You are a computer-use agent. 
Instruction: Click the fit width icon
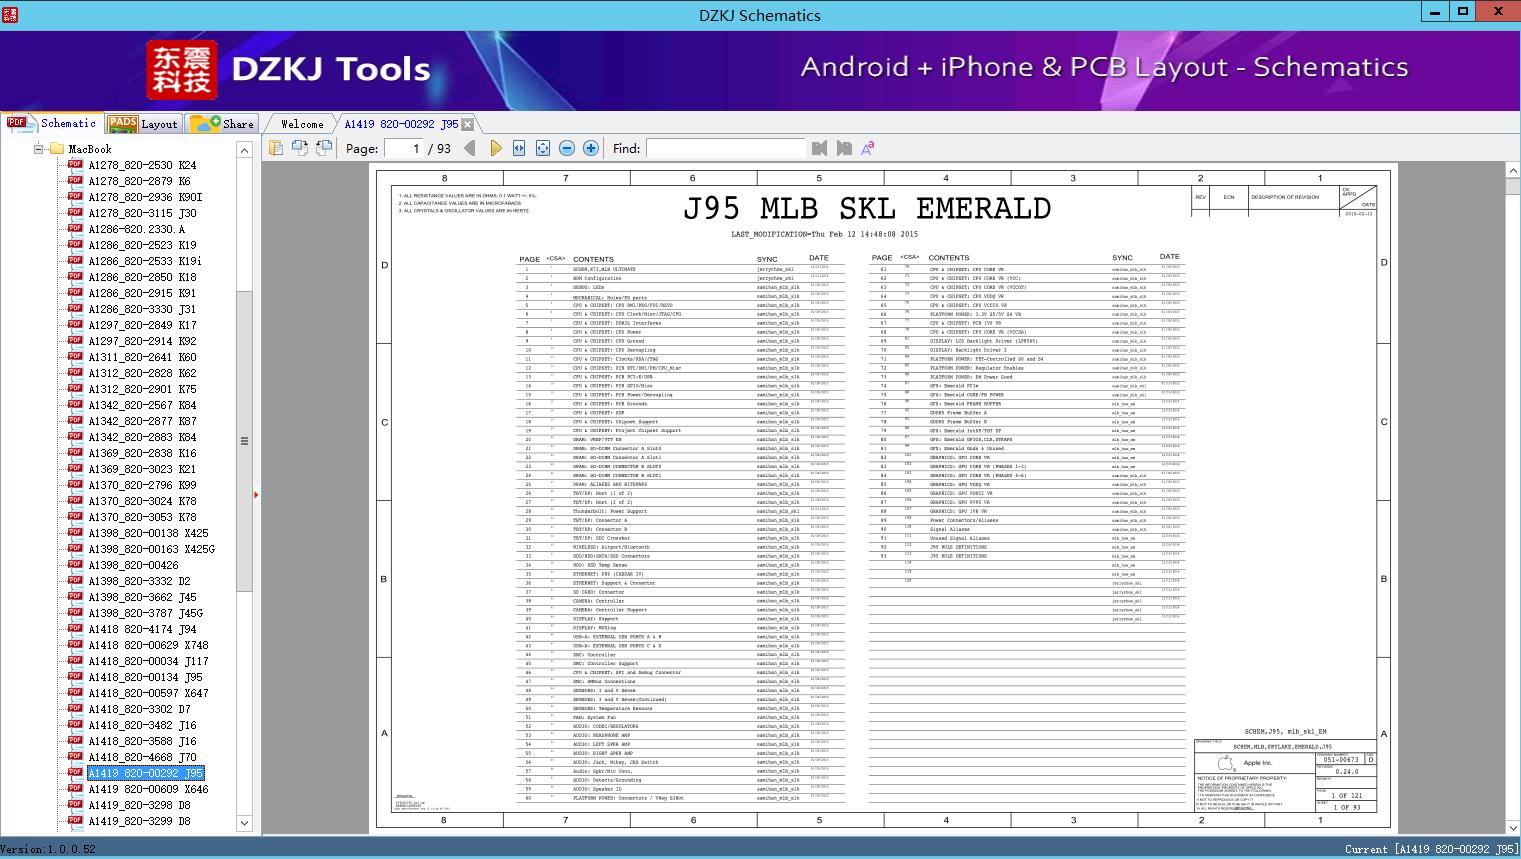tap(519, 148)
